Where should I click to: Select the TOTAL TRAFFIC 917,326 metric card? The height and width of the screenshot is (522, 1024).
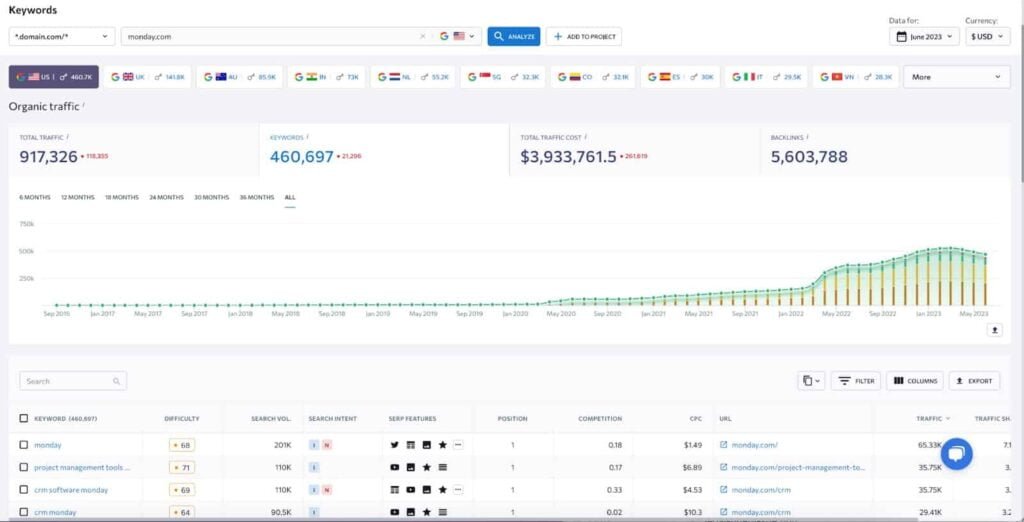click(x=134, y=150)
